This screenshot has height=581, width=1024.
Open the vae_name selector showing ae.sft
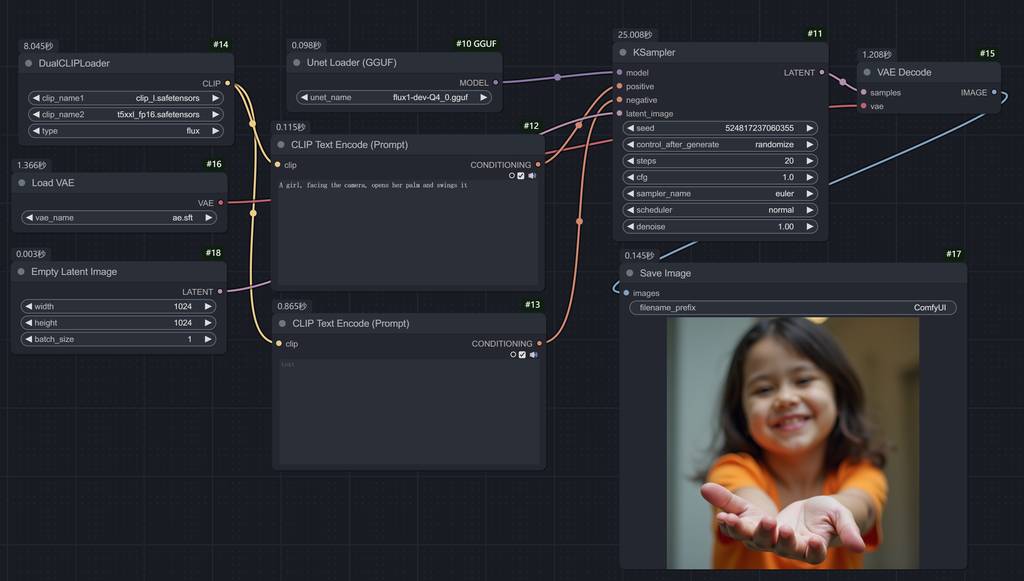119,217
